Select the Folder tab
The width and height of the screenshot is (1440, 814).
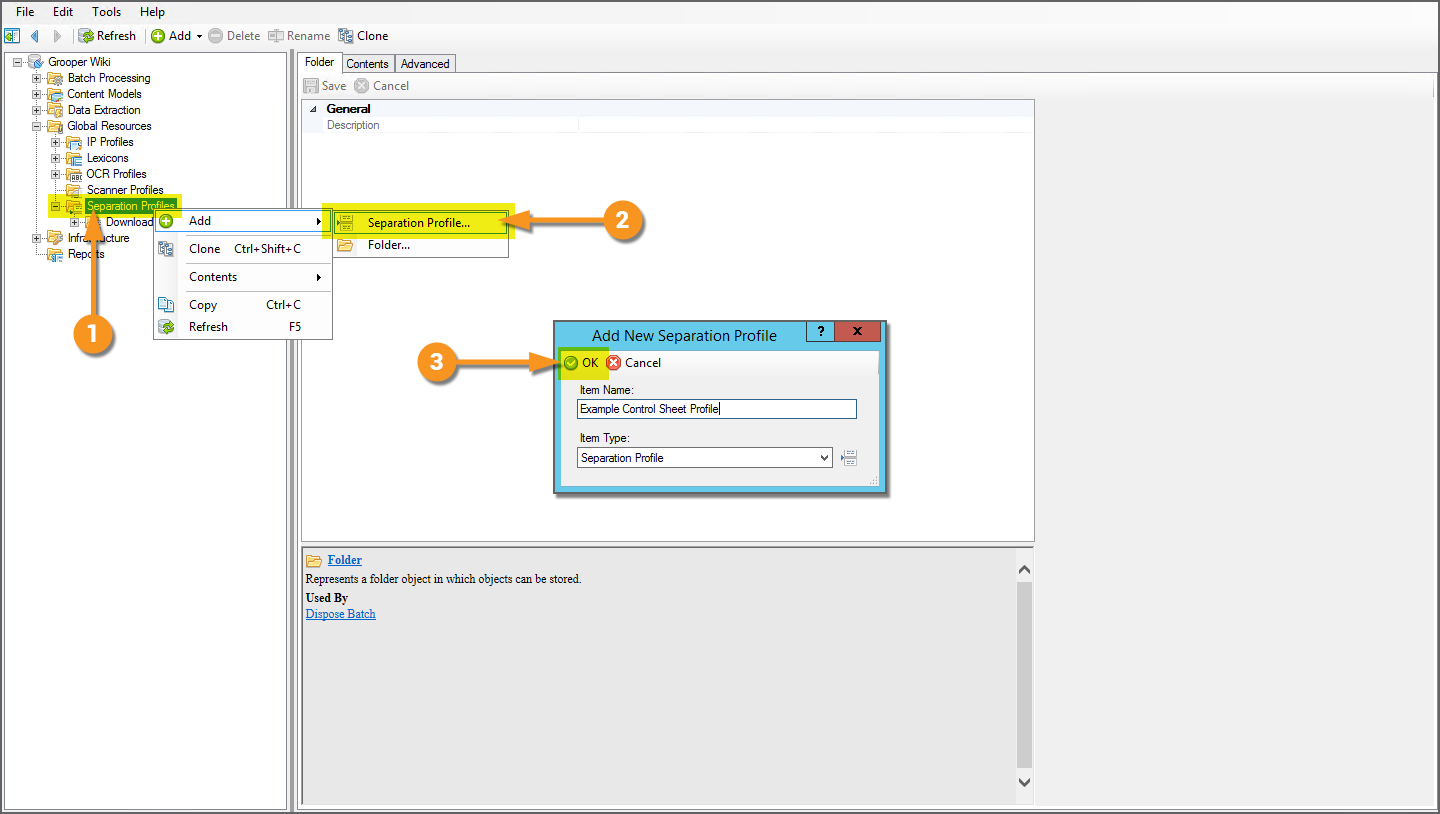click(x=320, y=62)
